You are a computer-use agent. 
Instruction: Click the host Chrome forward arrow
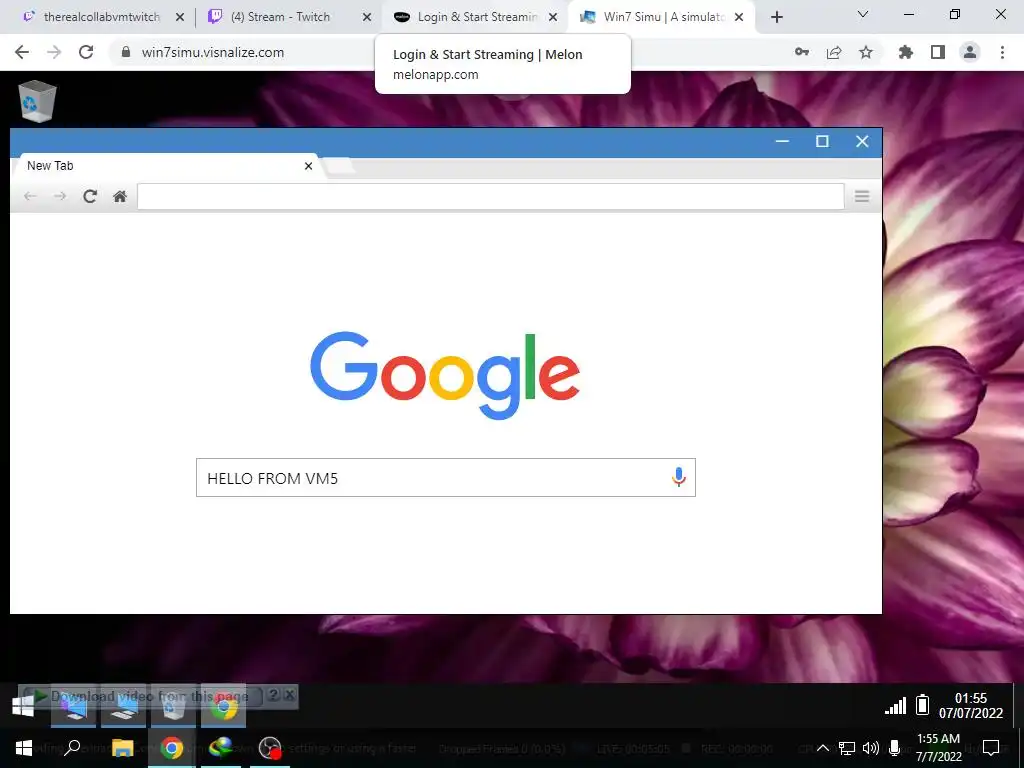pos(54,52)
